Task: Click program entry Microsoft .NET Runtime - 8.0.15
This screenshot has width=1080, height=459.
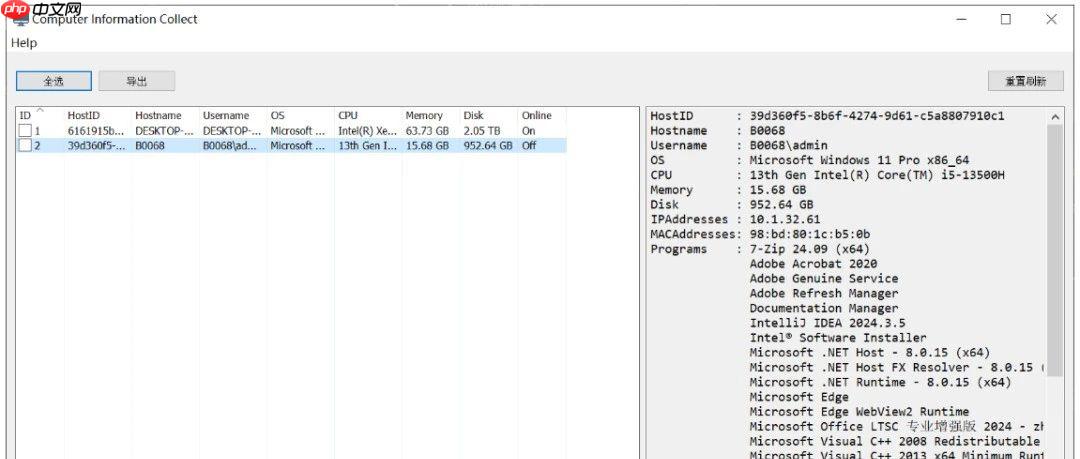Action: coord(880,382)
